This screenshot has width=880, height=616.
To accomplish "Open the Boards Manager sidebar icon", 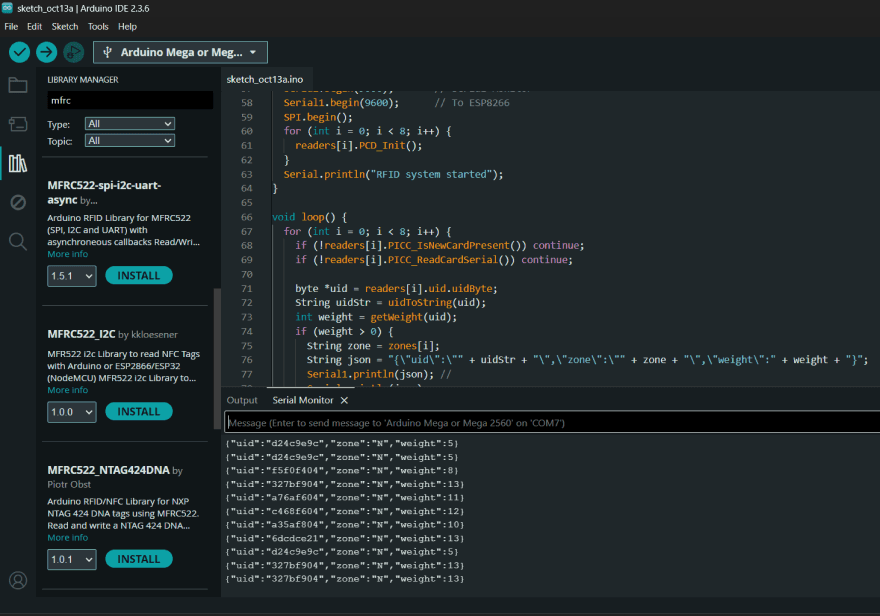I will (18, 124).
